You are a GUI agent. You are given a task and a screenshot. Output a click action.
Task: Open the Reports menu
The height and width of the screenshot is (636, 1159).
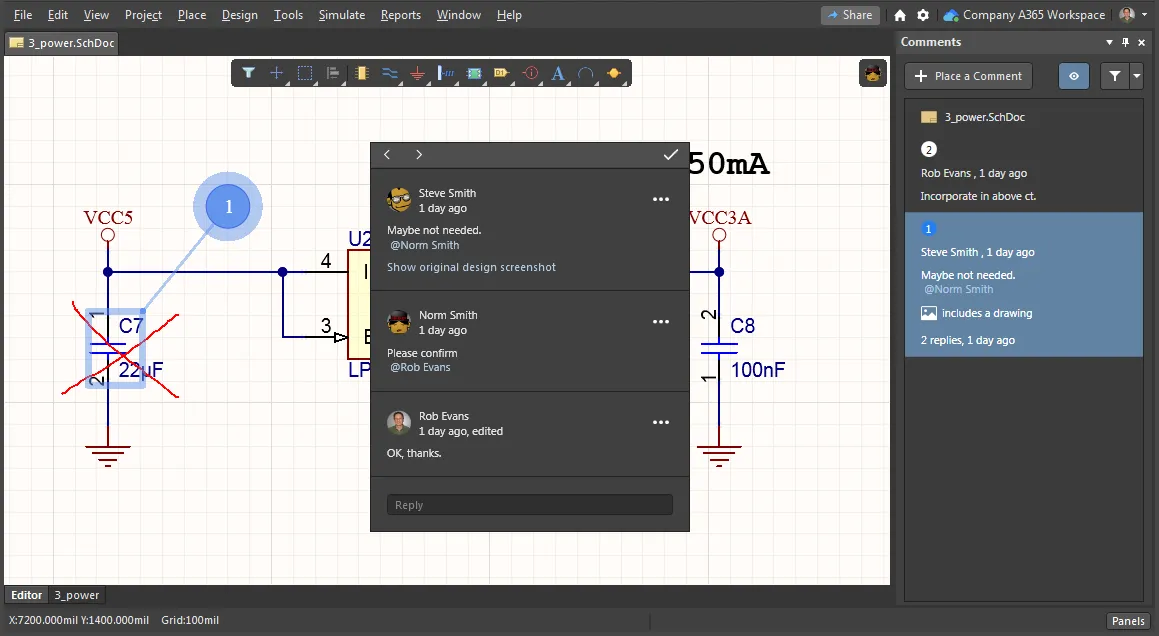401,15
